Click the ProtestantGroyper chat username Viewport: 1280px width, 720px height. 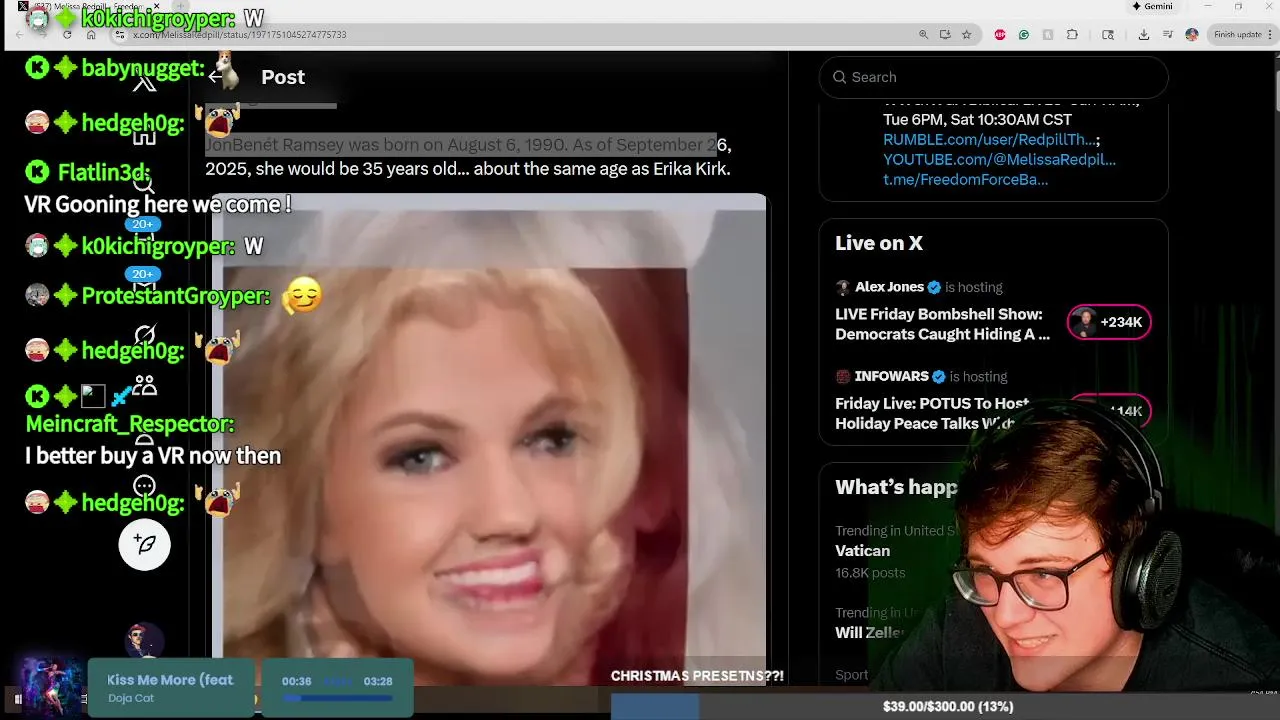(175, 296)
